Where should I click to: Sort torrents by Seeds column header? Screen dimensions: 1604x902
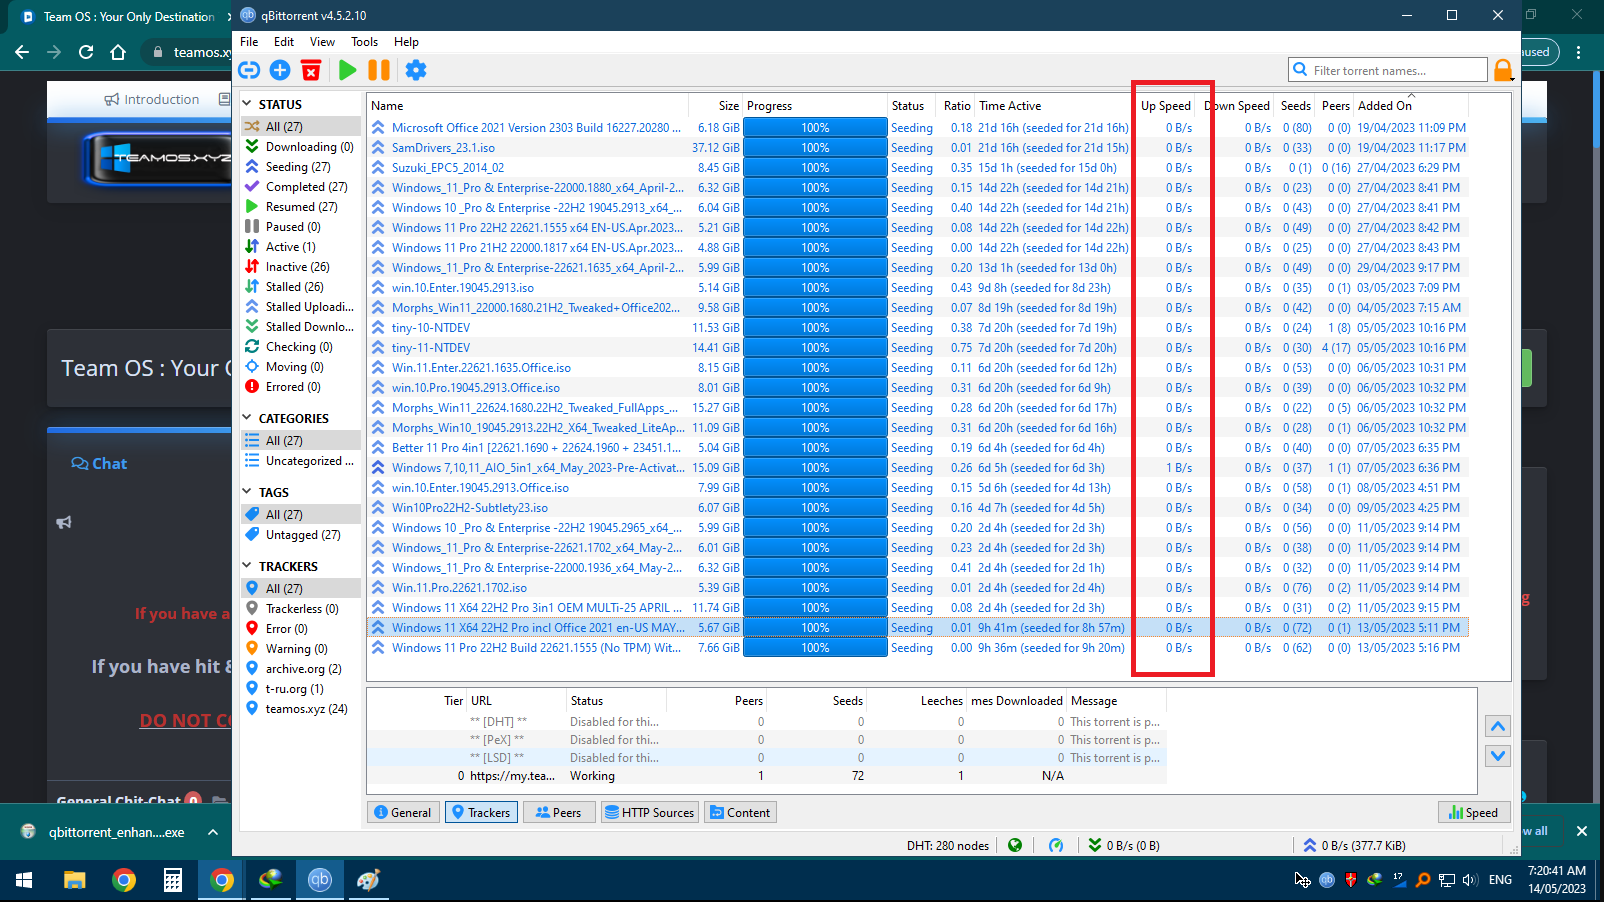(1296, 106)
